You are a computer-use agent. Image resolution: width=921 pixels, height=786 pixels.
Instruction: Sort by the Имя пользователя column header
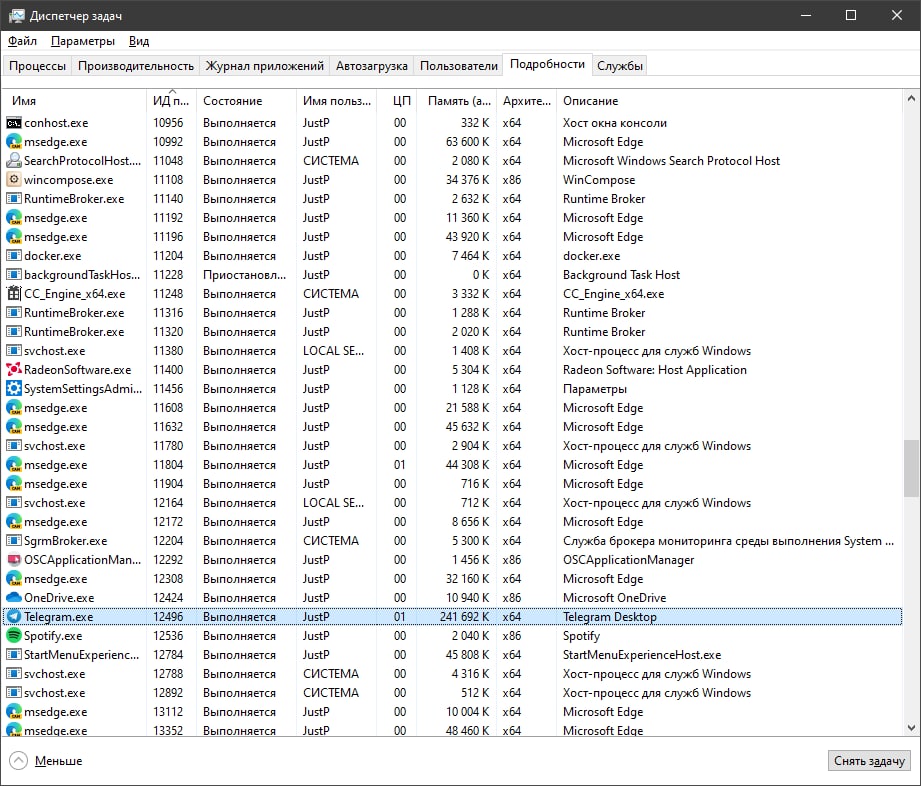click(337, 101)
